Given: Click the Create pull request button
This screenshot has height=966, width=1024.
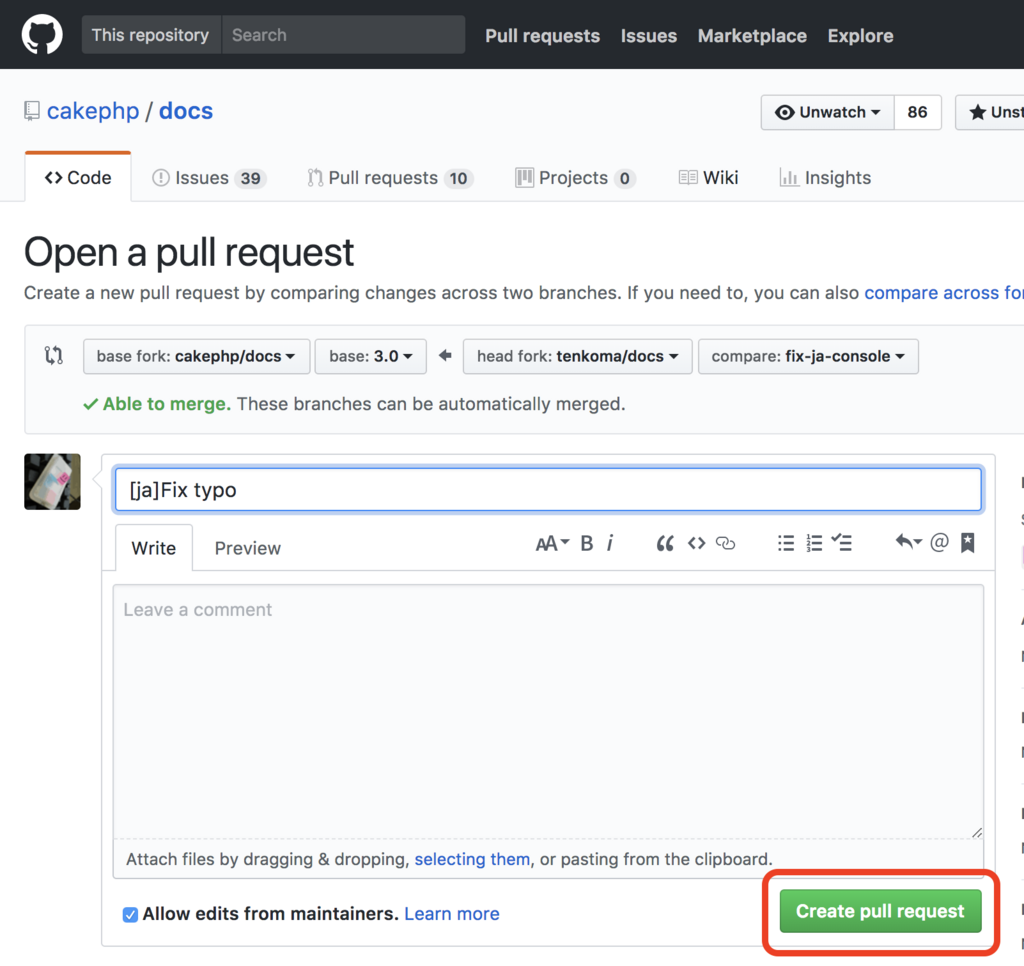Looking at the screenshot, I should (880, 911).
